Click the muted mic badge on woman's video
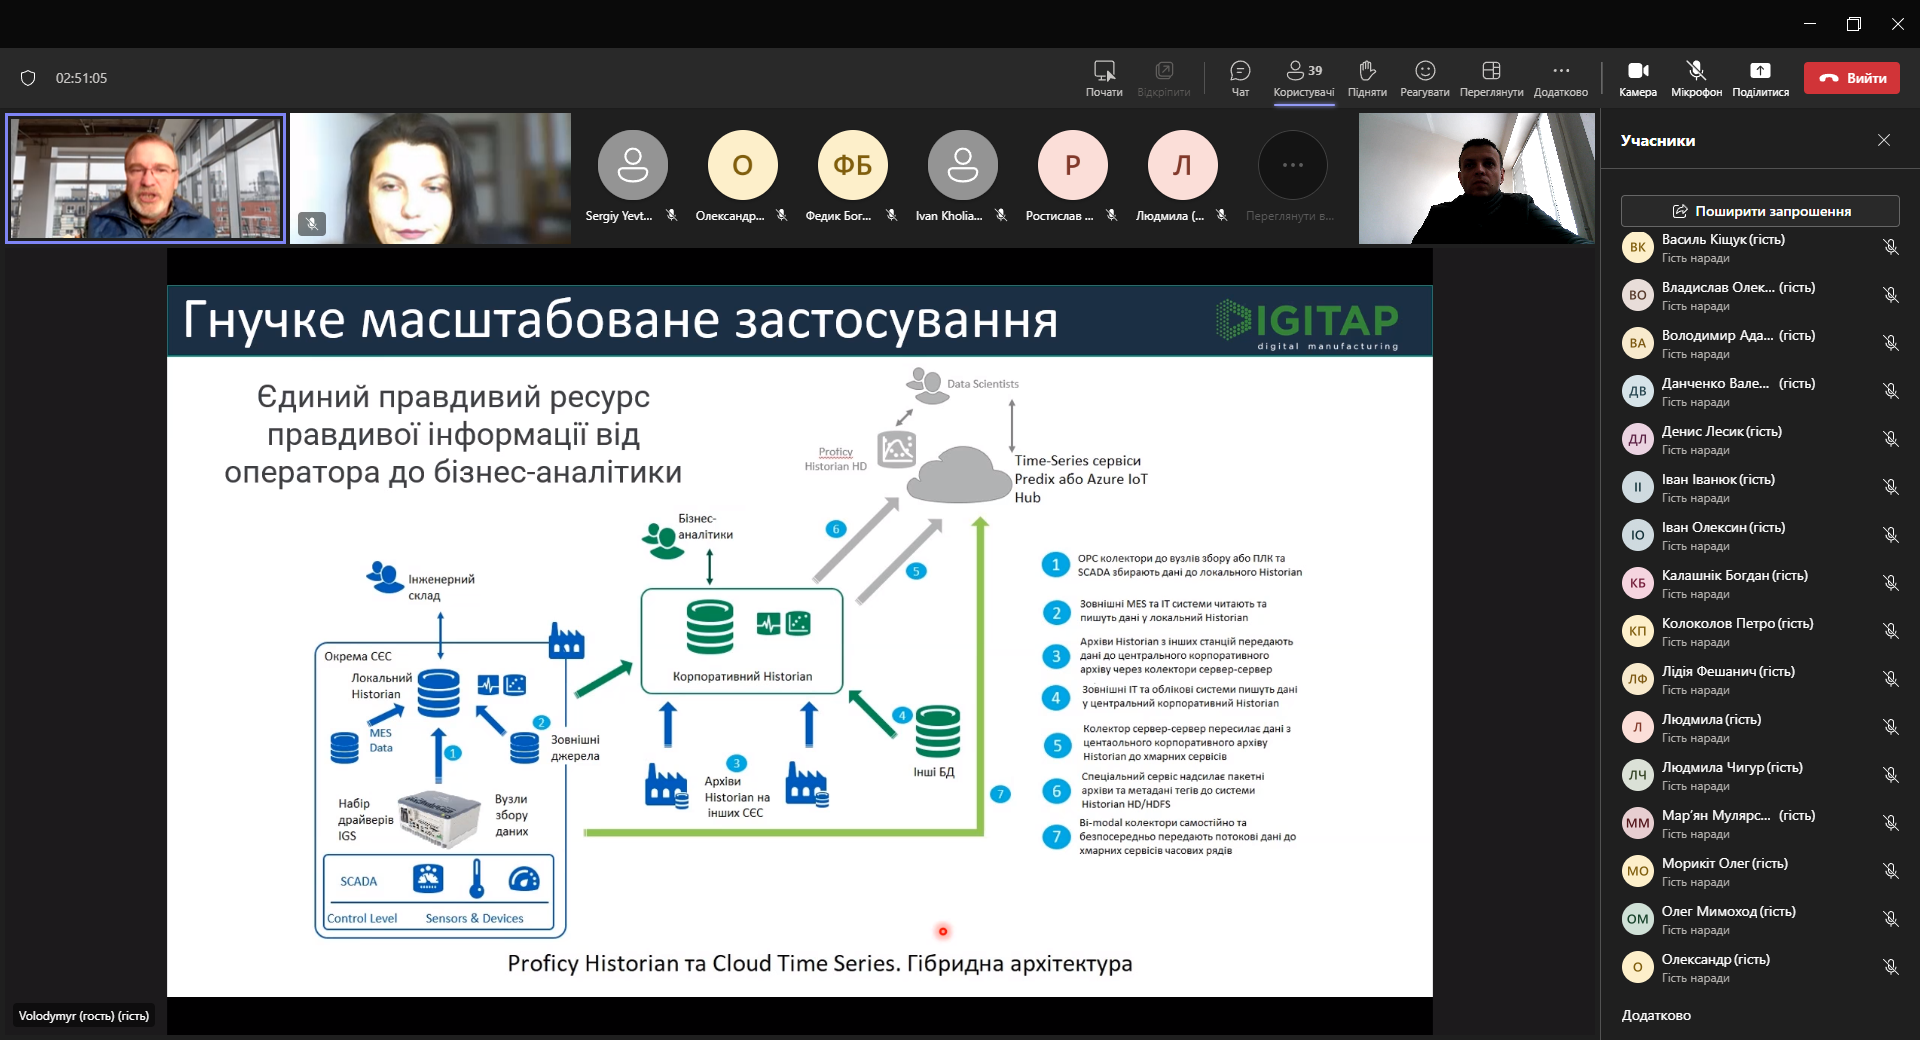The width and height of the screenshot is (1920, 1040). pyautogui.click(x=312, y=224)
